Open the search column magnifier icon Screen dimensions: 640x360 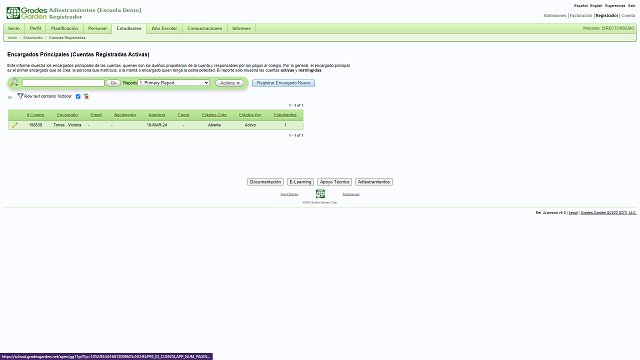click(14, 83)
